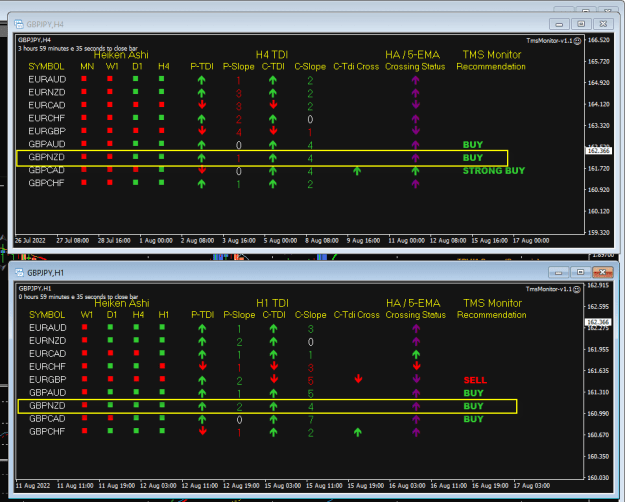
Task: Click GBPCAD H4 green Heiken Ashi square, H4 window
Action: (x=161, y=169)
